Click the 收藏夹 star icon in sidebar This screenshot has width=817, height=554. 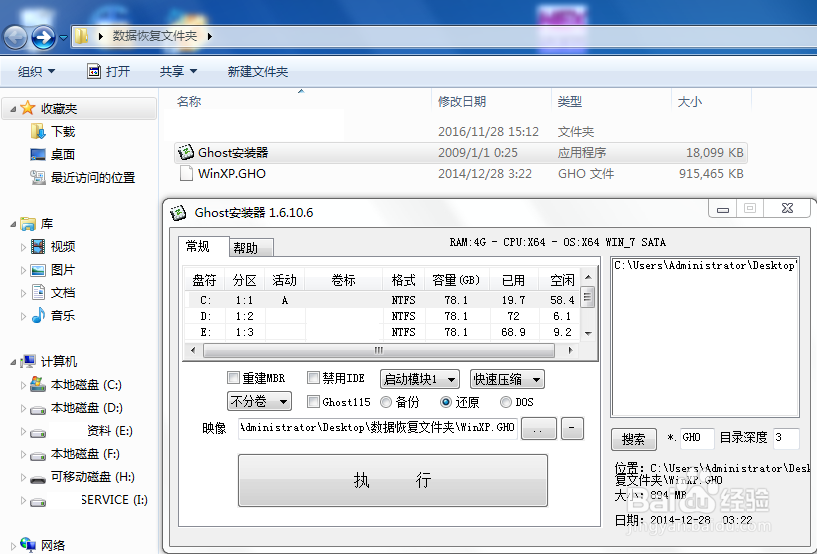pyautogui.click(x=28, y=108)
